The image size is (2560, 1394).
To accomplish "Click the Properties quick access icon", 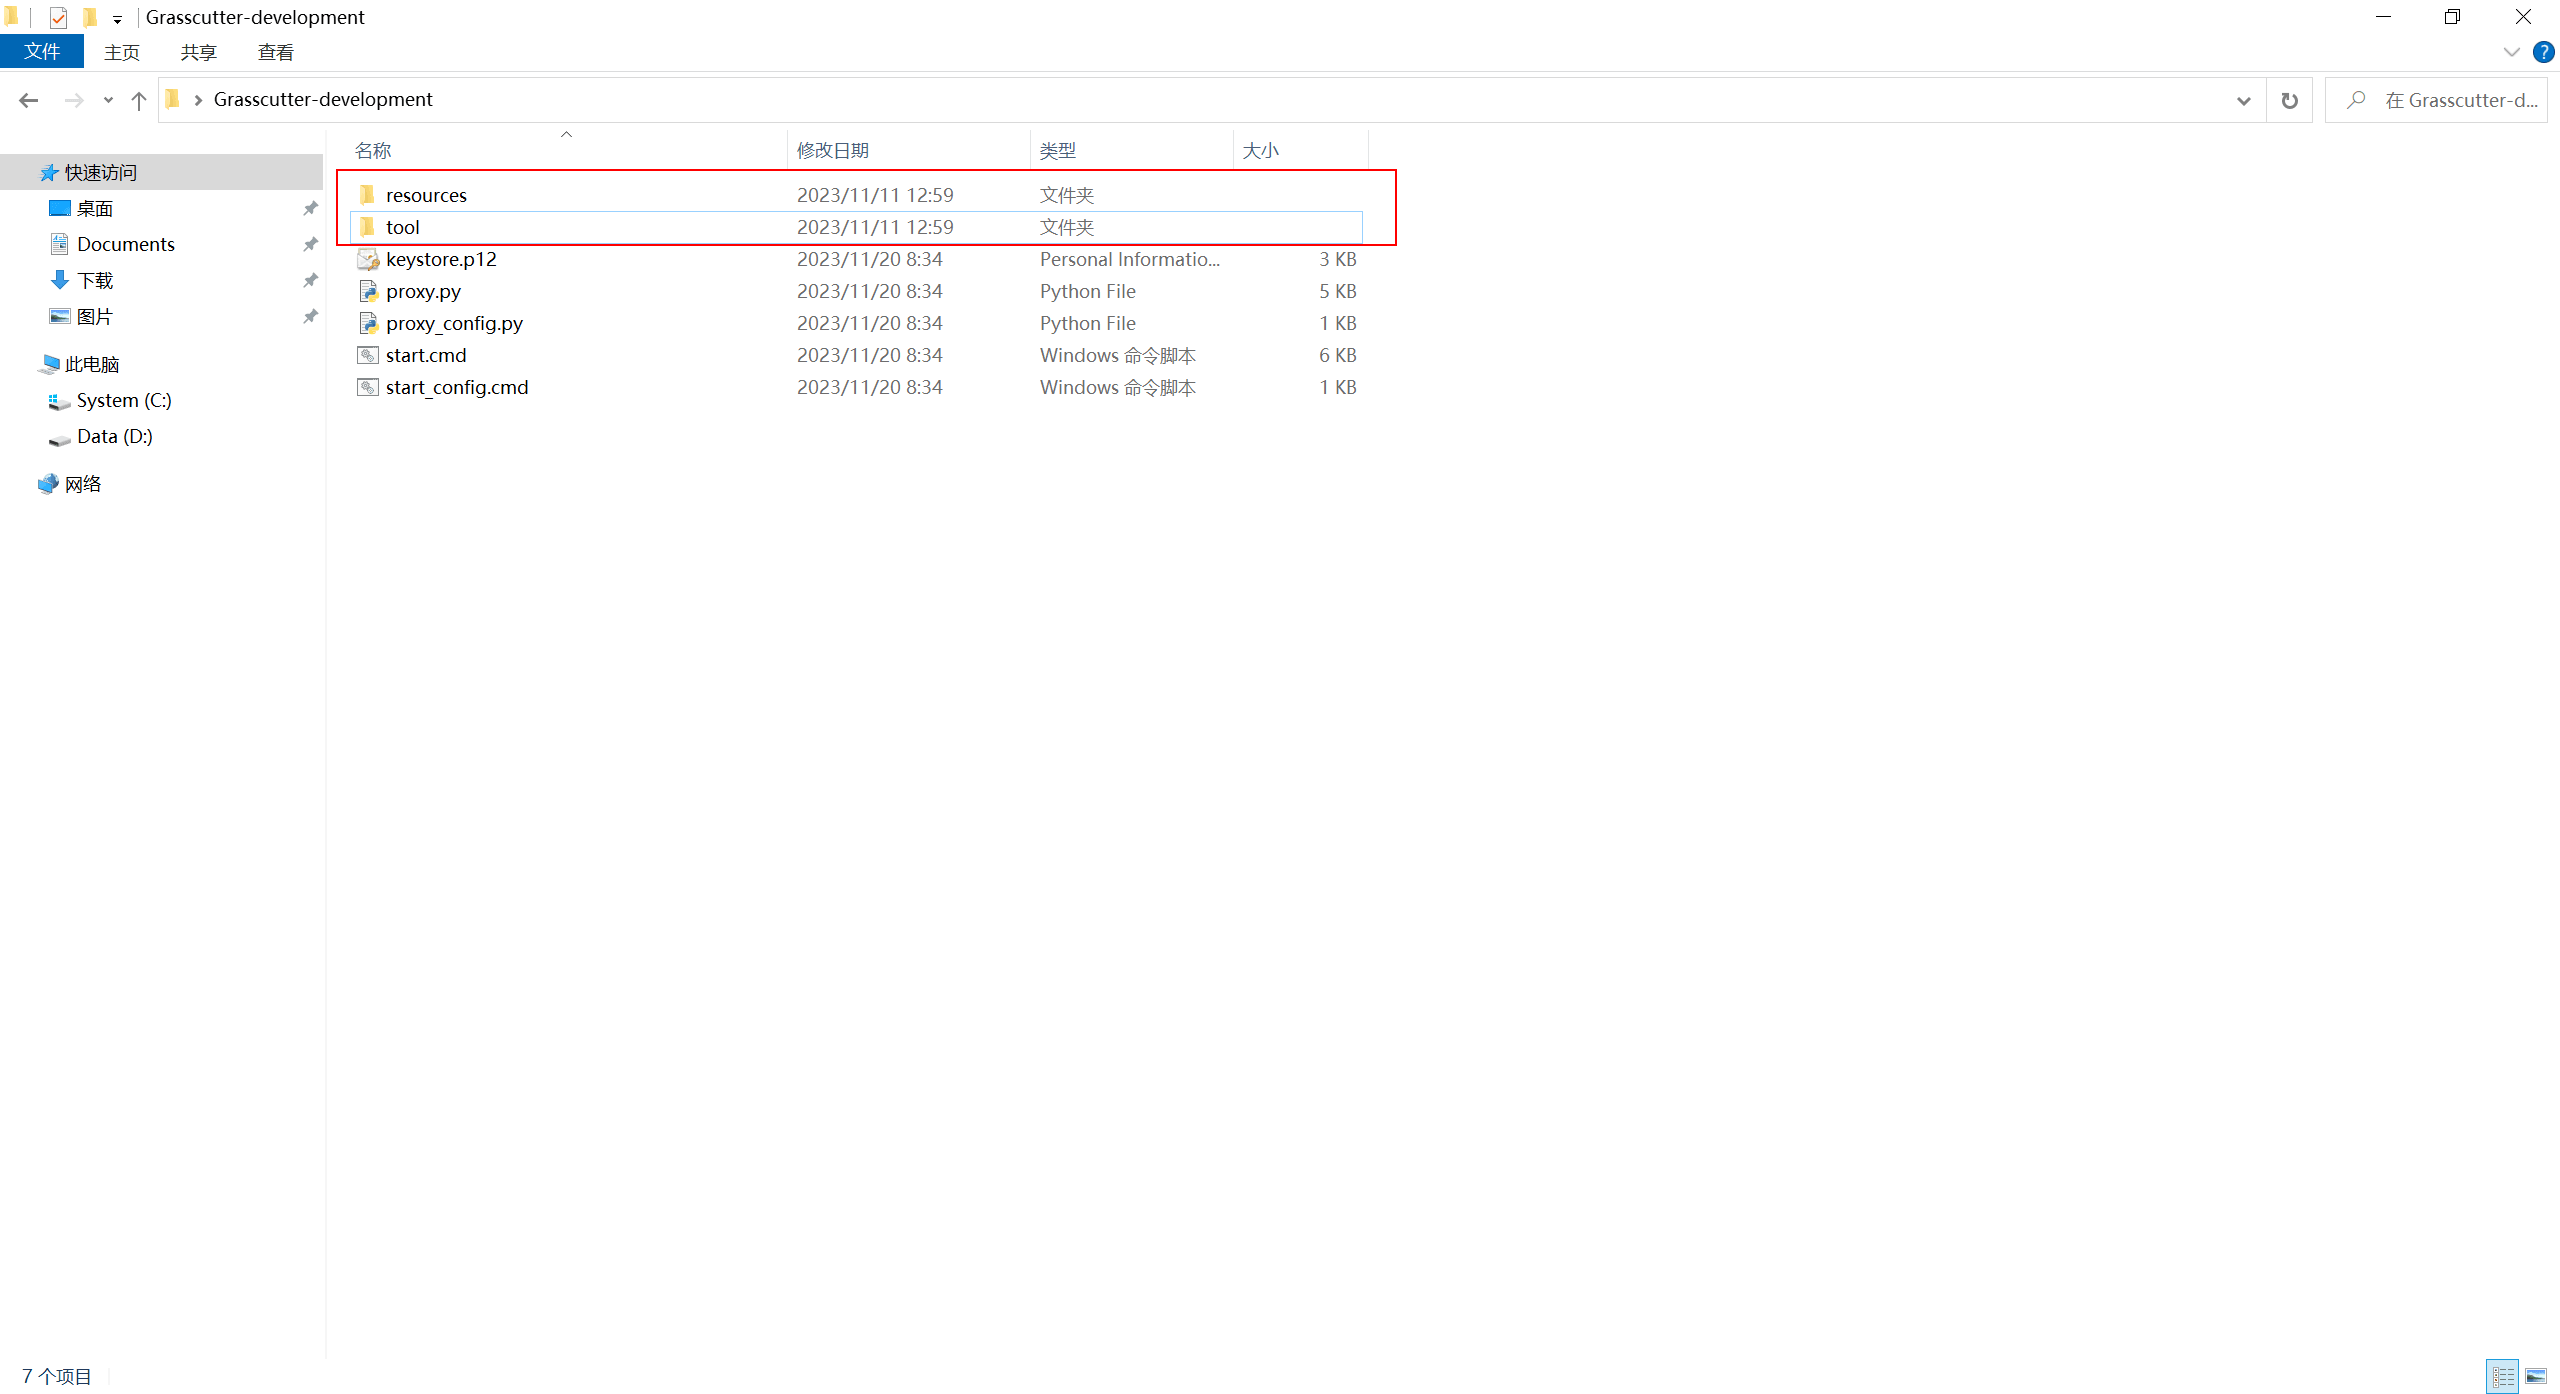I will click(x=58, y=17).
